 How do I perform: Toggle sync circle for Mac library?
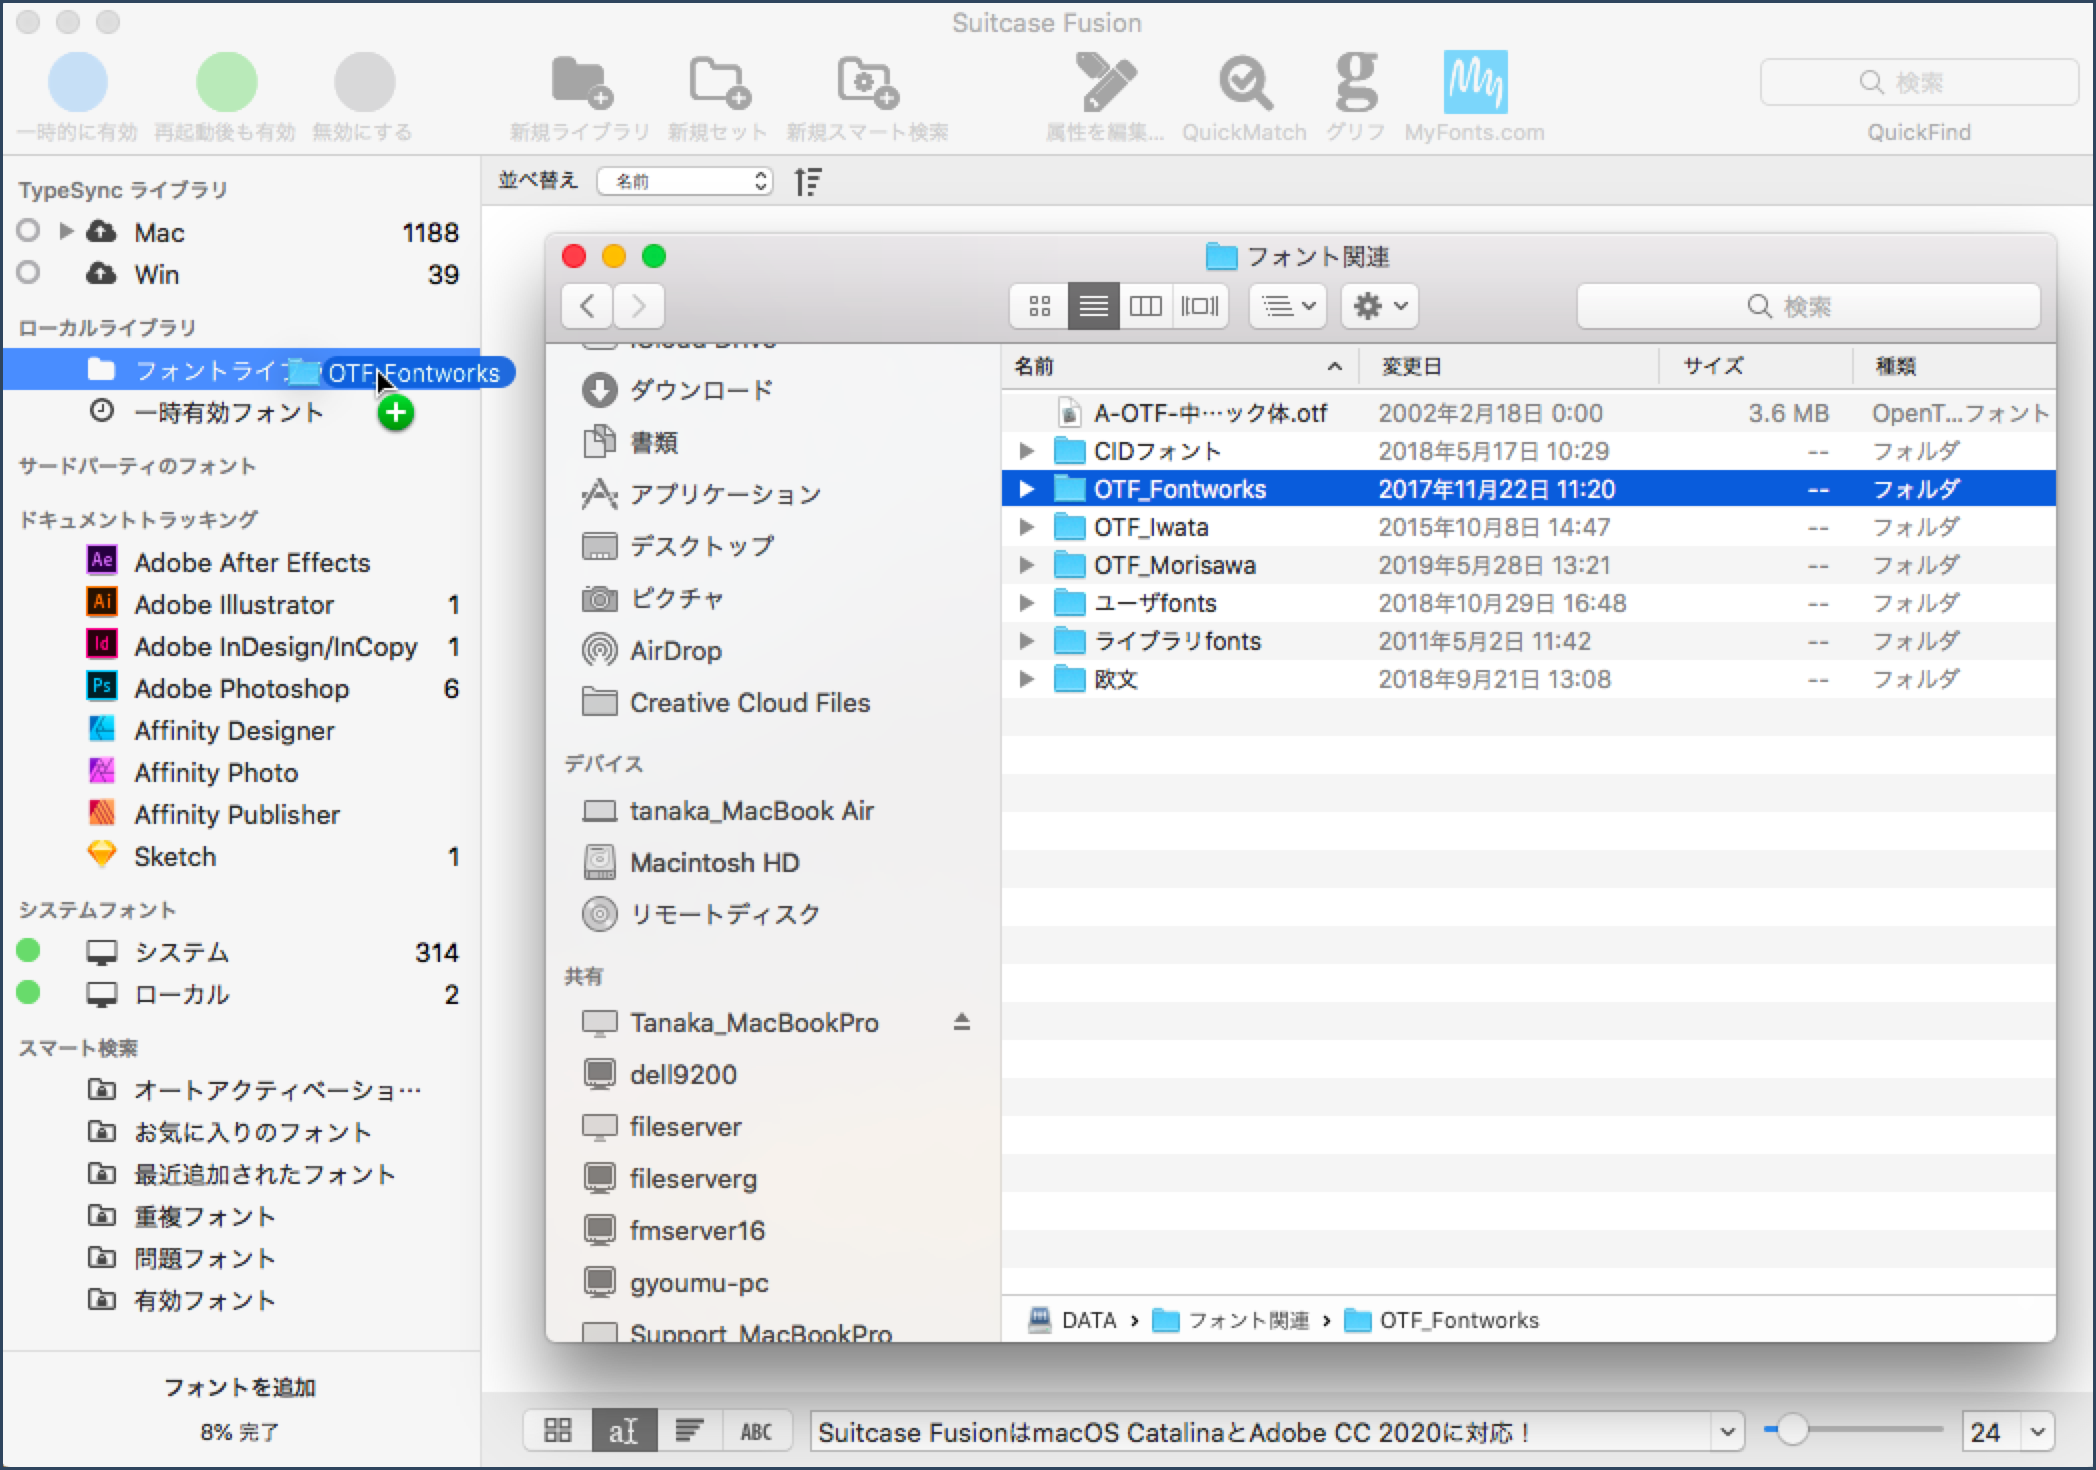pyautogui.click(x=28, y=231)
